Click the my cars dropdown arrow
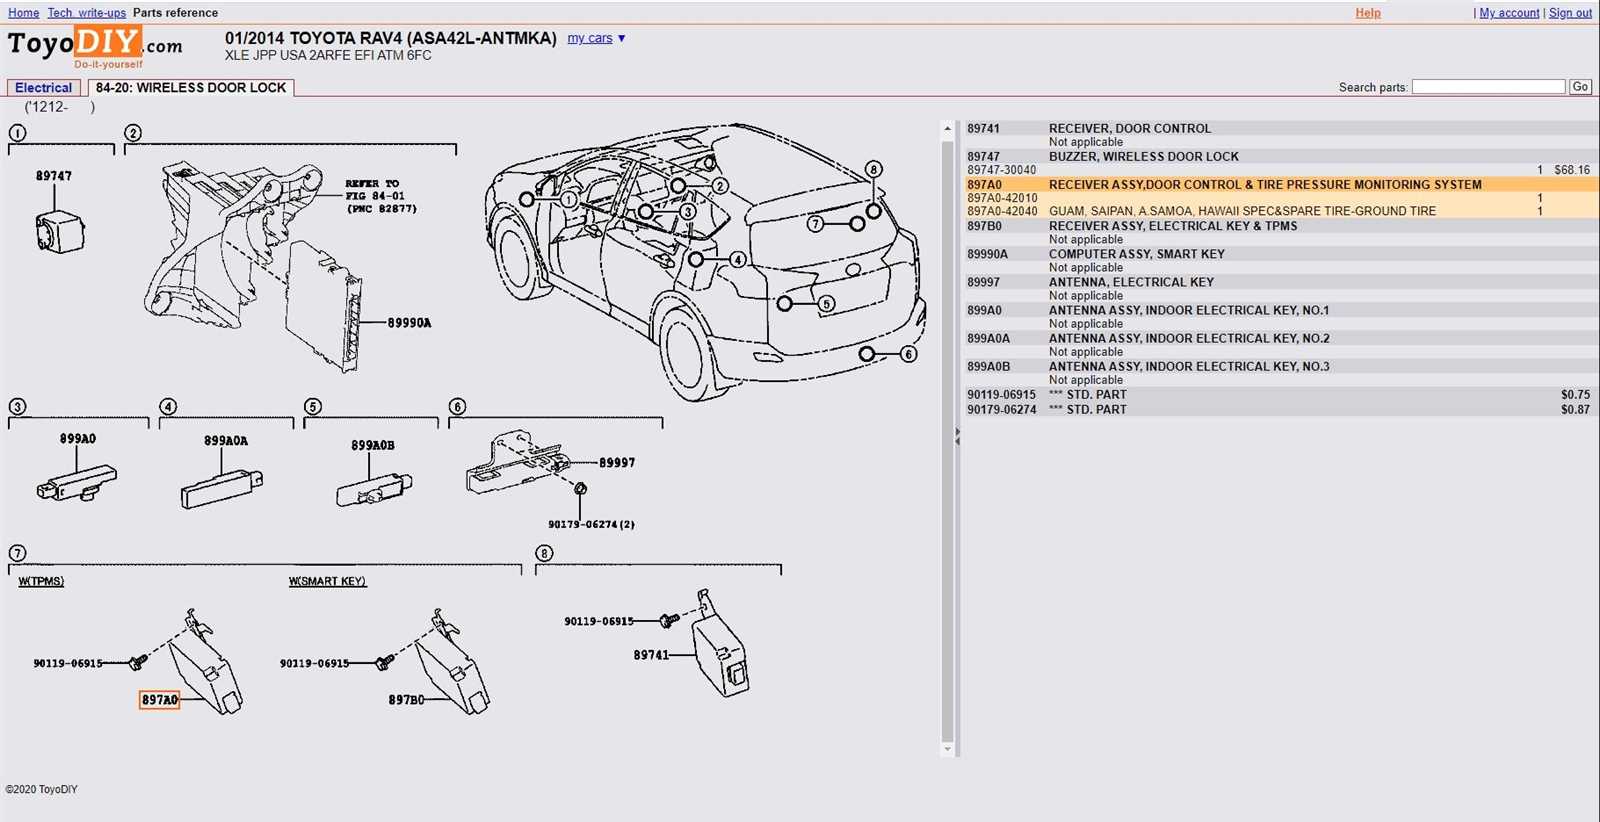The width and height of the screenshot is (1600, 822). [x=621, y=38]
